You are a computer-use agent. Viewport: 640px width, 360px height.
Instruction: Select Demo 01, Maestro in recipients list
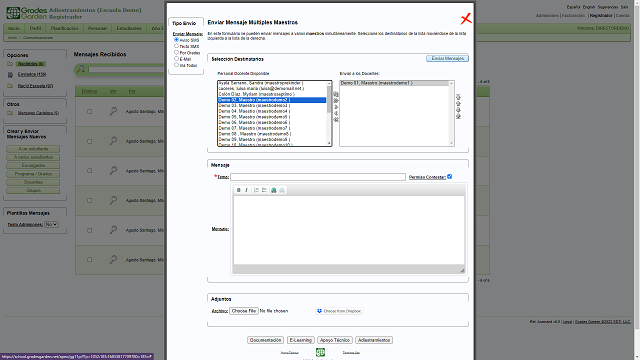(x=395, y=83)
